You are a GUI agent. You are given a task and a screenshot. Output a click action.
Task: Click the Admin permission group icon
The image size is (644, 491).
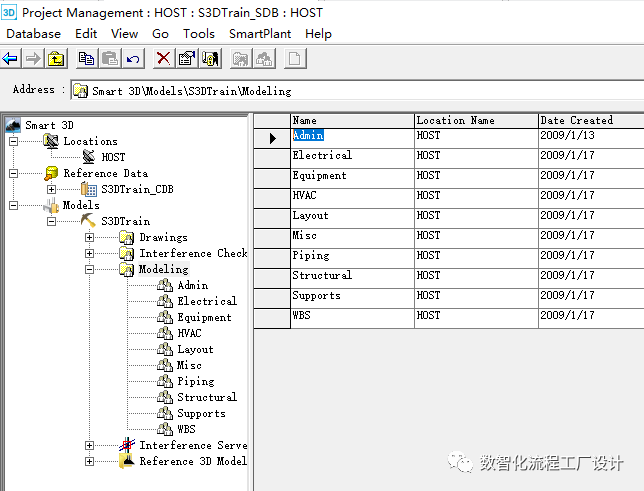coord(165,285)
